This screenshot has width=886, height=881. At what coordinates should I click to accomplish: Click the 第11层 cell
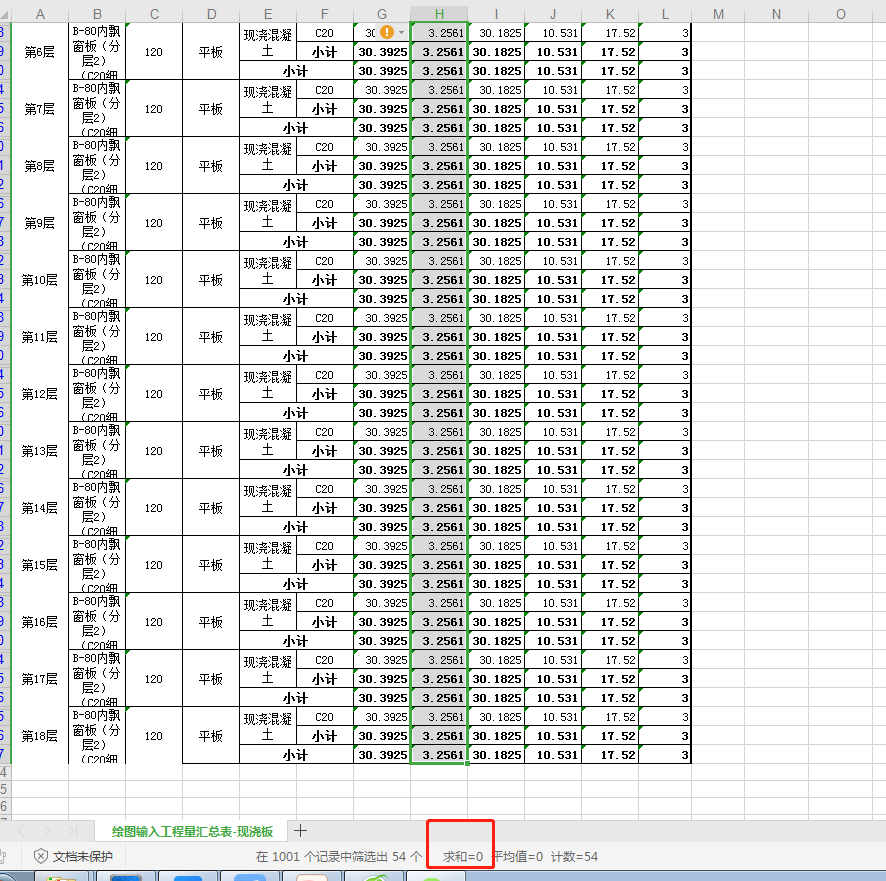click(40, 337)
